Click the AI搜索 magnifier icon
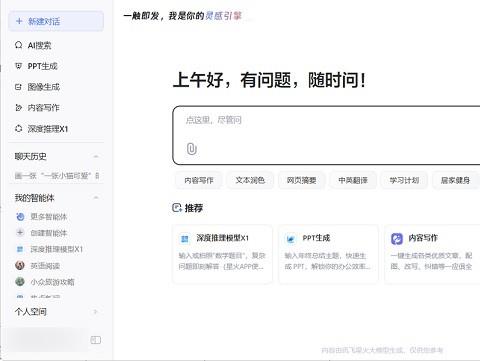The width and height of the screenshot is (480, 361). click(19, 45)
